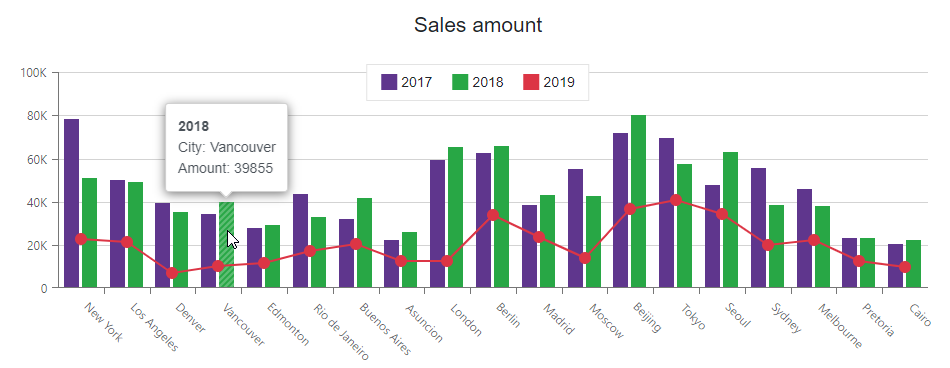Click the Beijing 2018 green bar
Image resolution: width=950 pixels, height=368 pixels.
tap(638, 201)
